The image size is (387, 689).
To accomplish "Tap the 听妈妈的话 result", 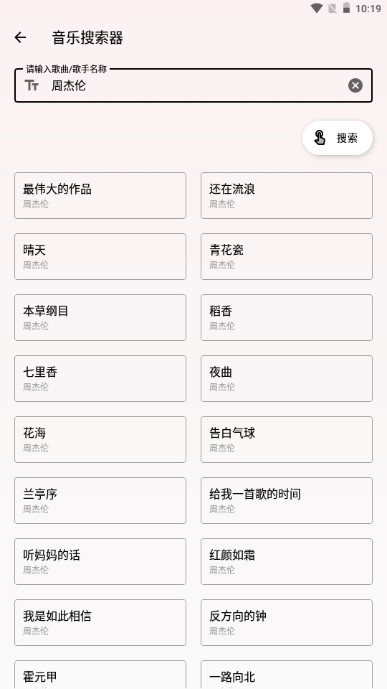I will tap(100, 562).
